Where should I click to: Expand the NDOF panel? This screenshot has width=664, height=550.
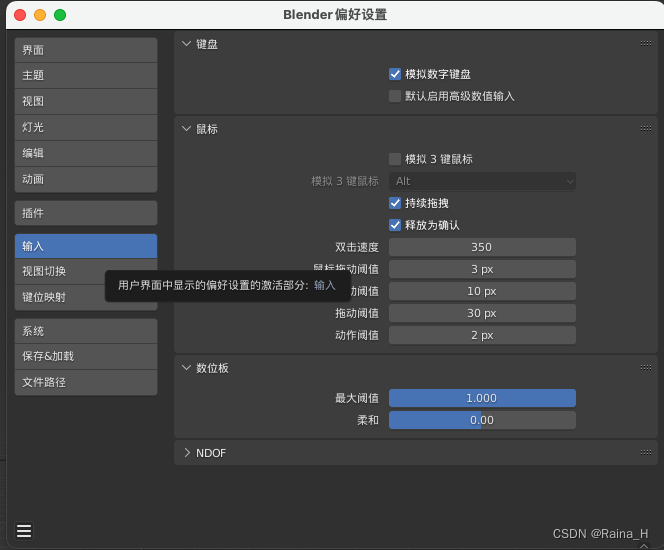point(187,453)
